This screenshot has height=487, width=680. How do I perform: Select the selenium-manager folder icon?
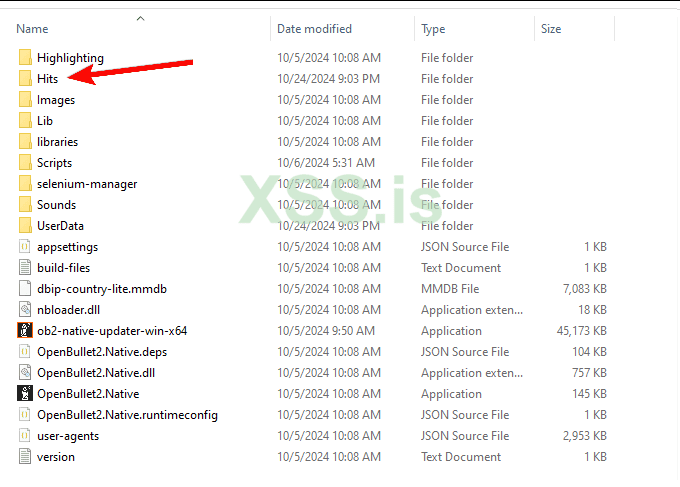(x=25, y=183)
